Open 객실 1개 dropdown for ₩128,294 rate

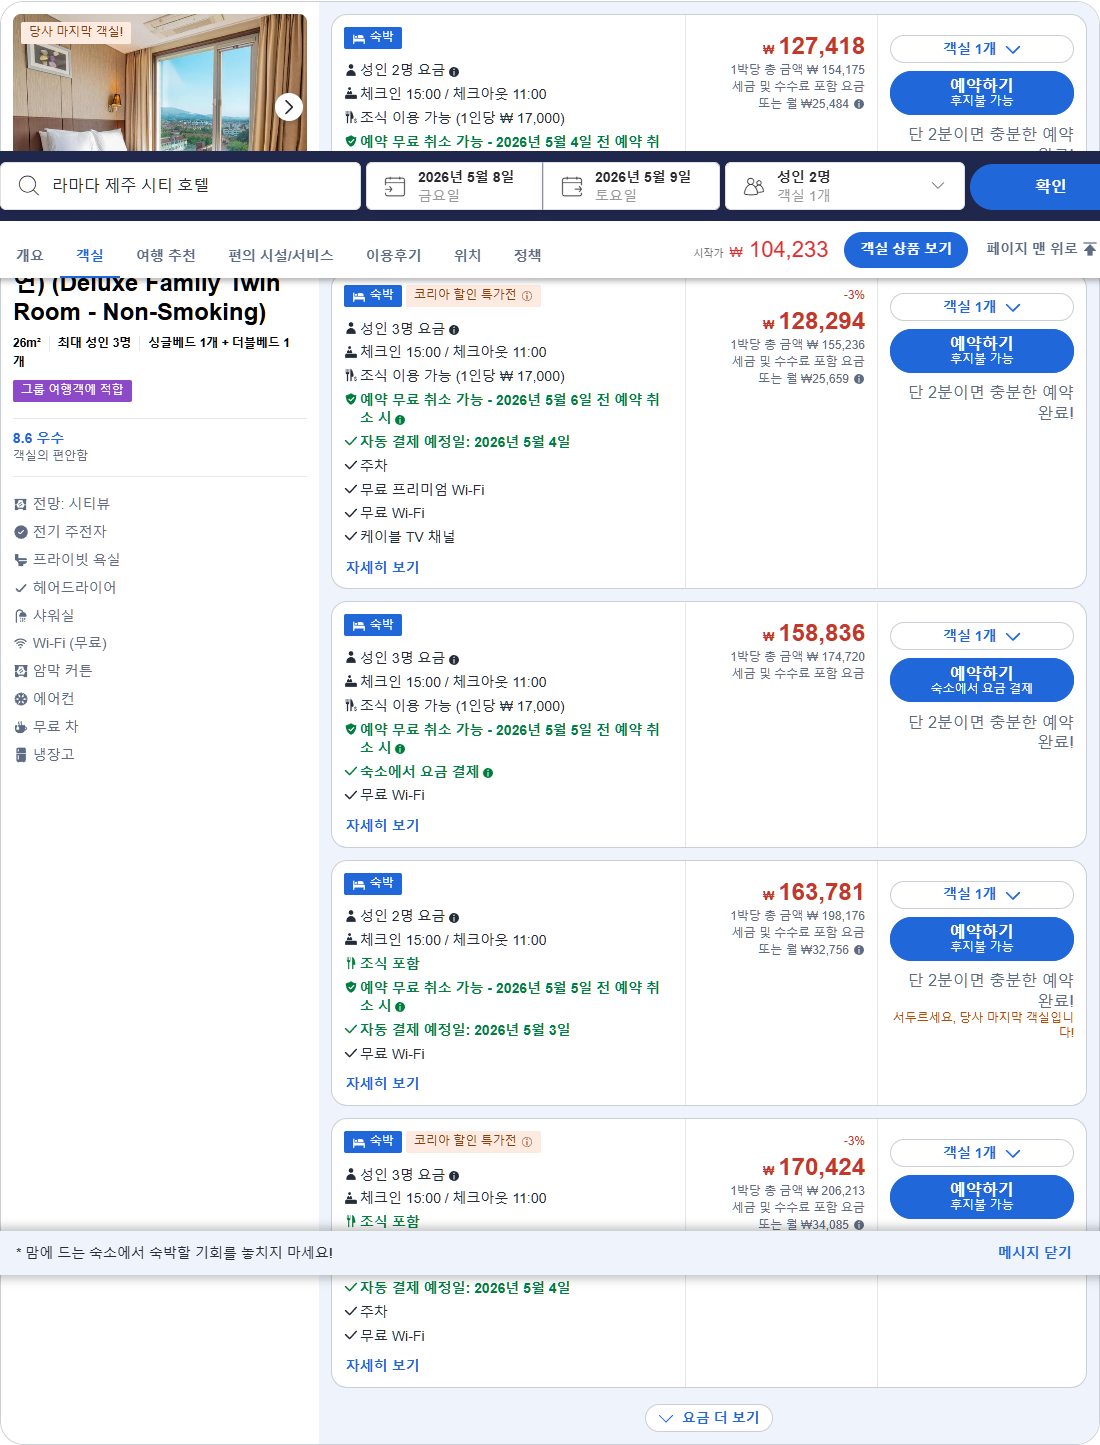point(982,307)
